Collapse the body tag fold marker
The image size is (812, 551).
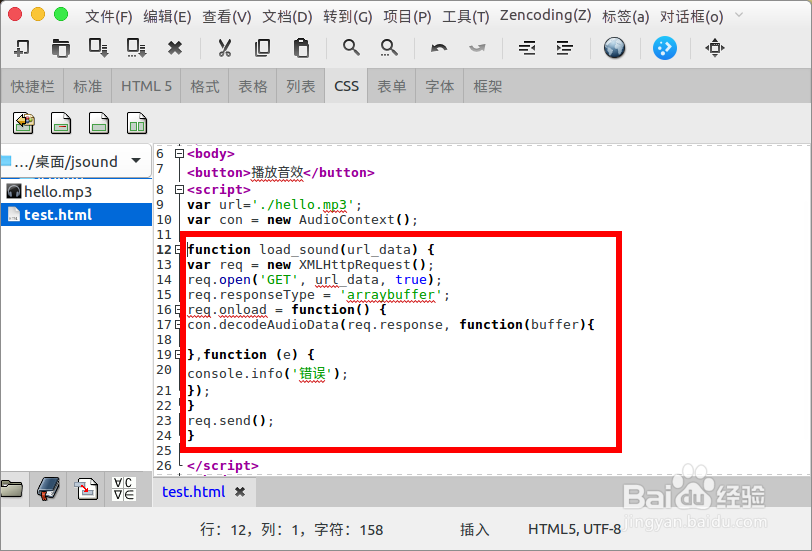coord(179,153)
